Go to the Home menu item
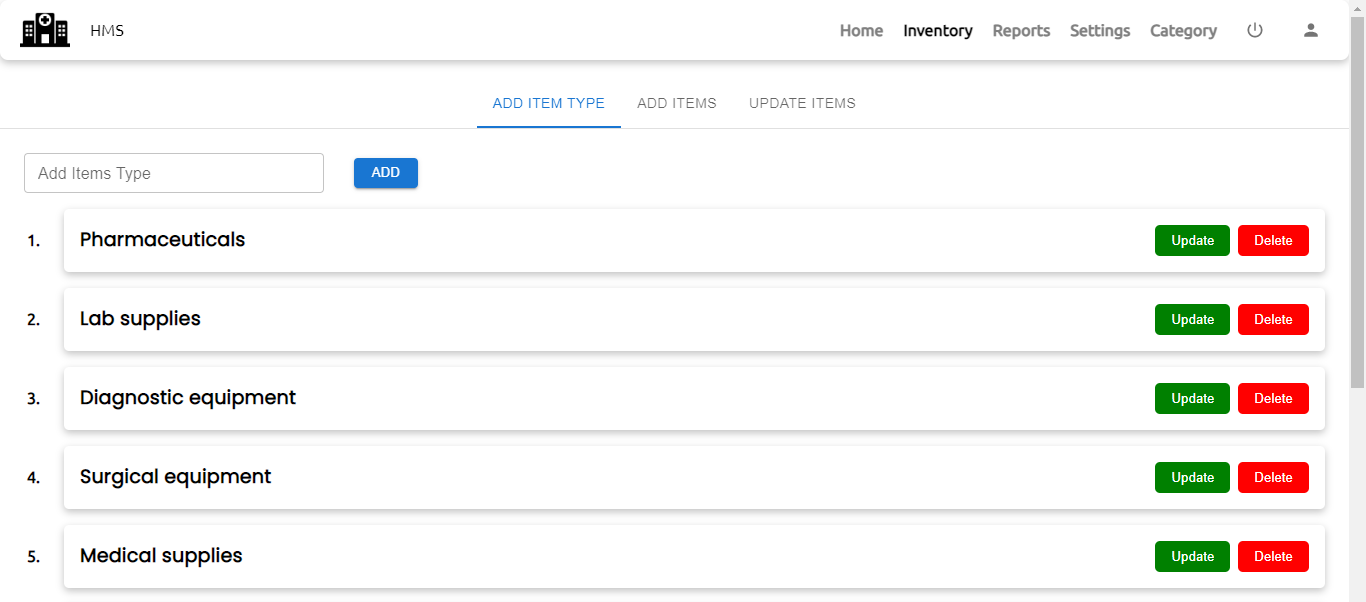This screenshot has width=1366, height=602. pyautogui.click(x=861, y=31)
